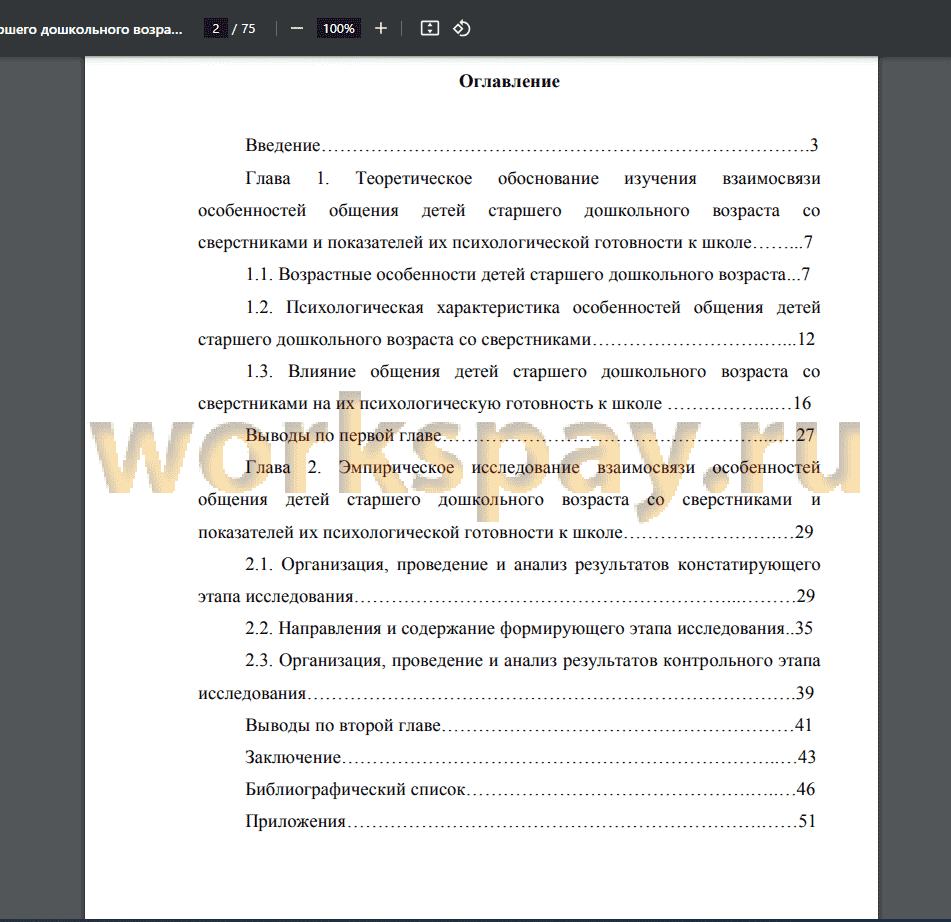The height and width of the screenshot is (922, 951).
Task: Click the 'Оглавление' heading
Action: pos(509,81)
